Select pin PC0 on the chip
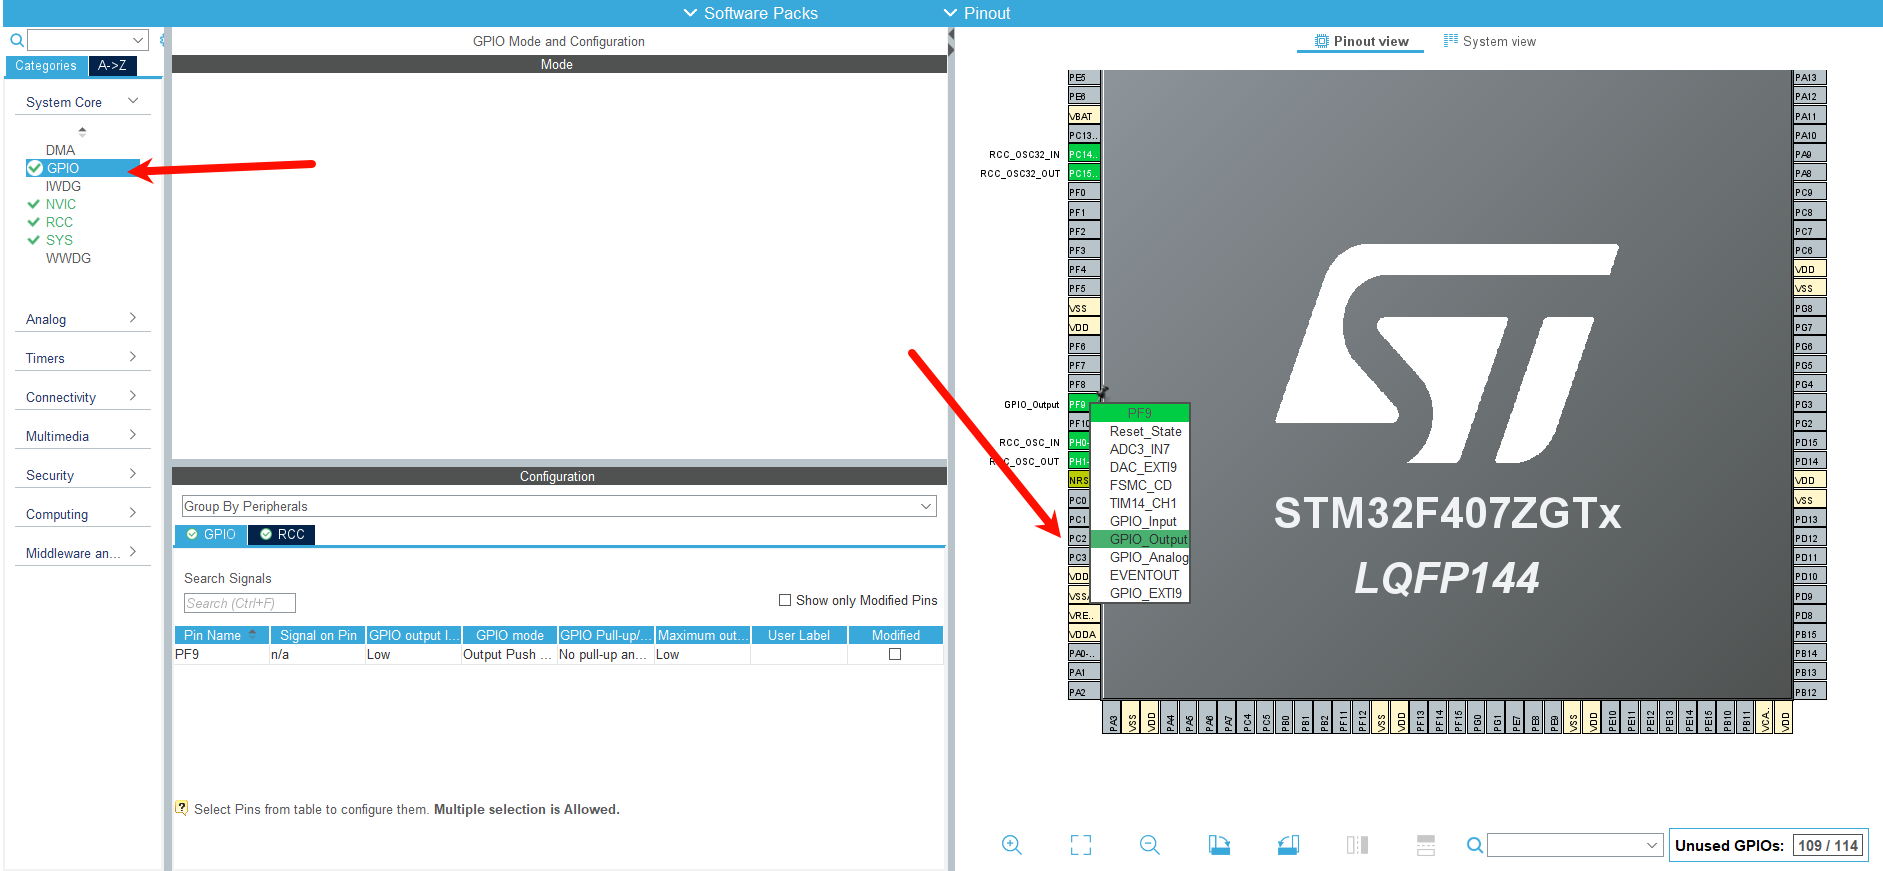The height and width of the screenshot is (871, 1883). (1079, 500)
